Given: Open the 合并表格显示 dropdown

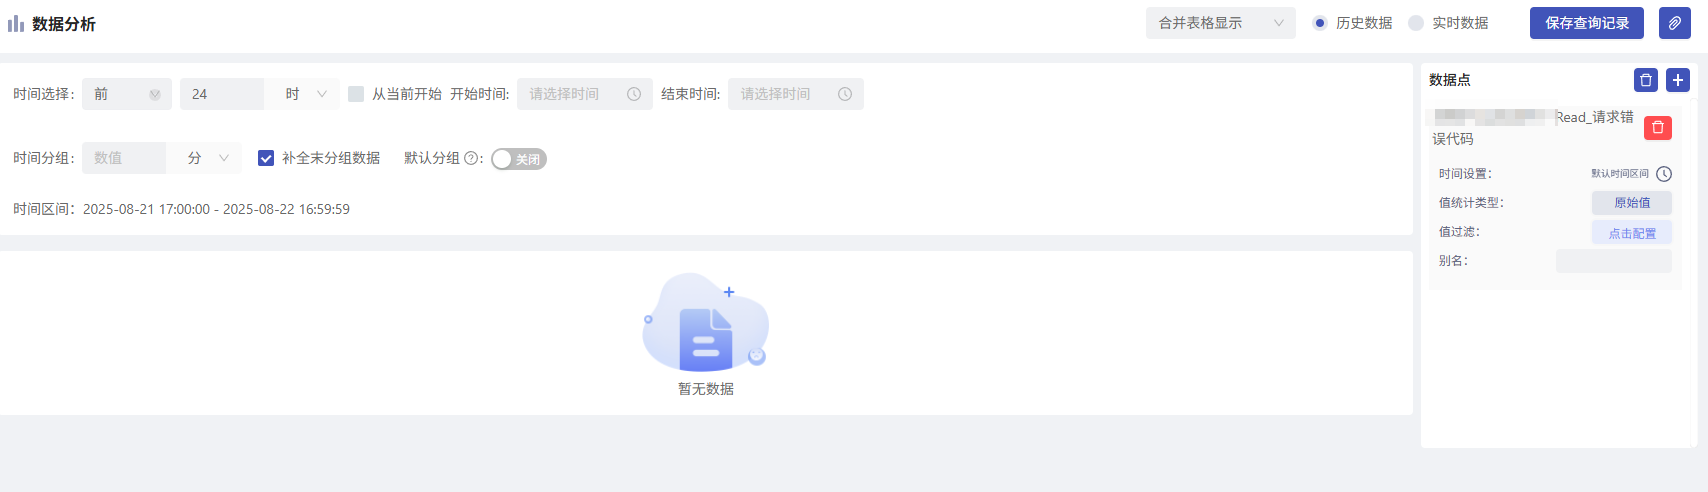Looking at the screenshot, I should (1221, 23).
